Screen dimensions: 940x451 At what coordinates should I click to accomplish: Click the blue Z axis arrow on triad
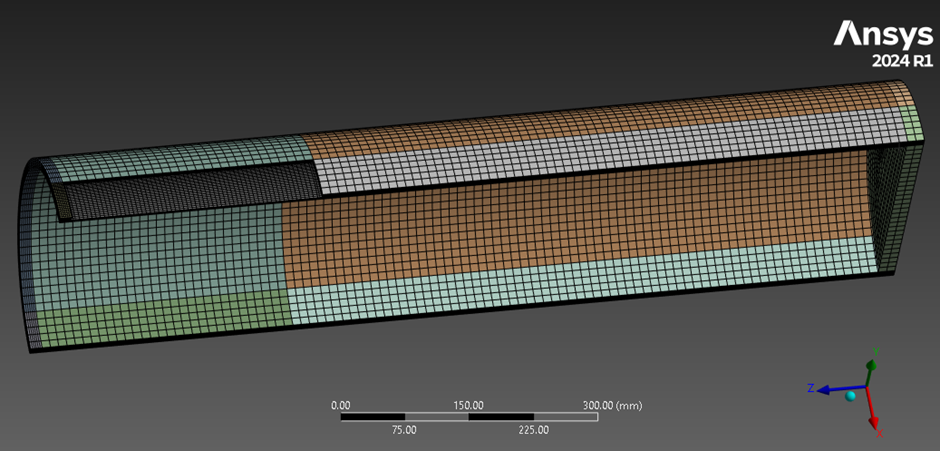point(842,389)
